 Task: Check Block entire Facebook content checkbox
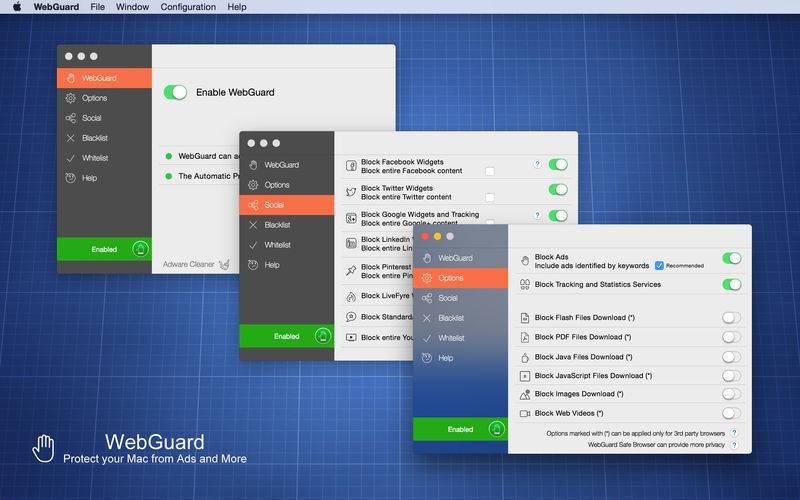tap(490, 171)
